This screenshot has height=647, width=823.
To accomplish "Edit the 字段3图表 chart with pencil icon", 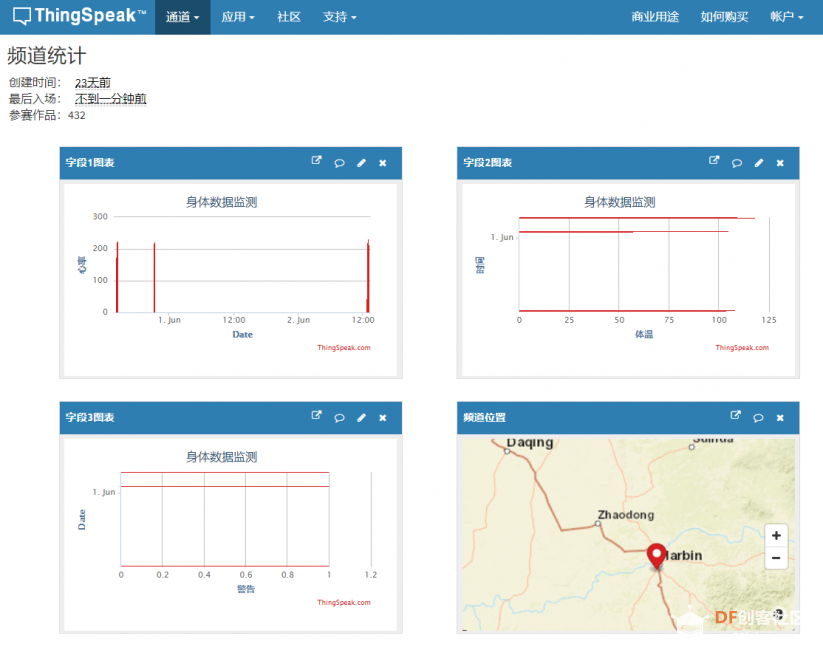I will 361,418.
